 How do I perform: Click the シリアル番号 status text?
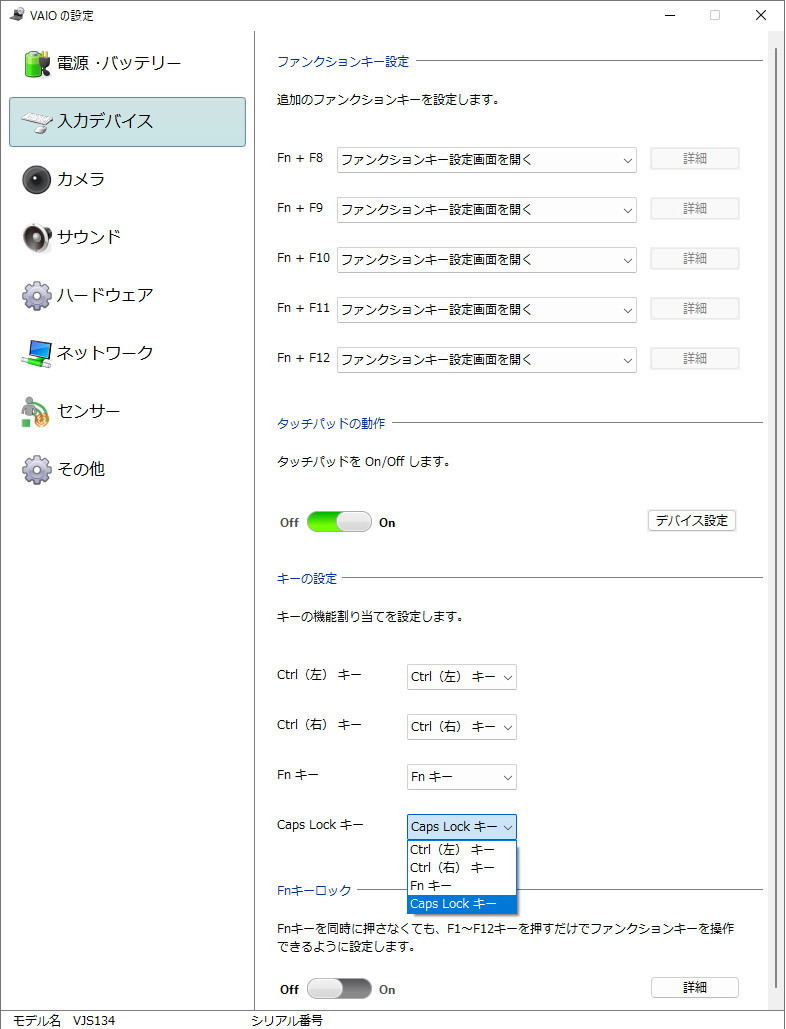287,1020
